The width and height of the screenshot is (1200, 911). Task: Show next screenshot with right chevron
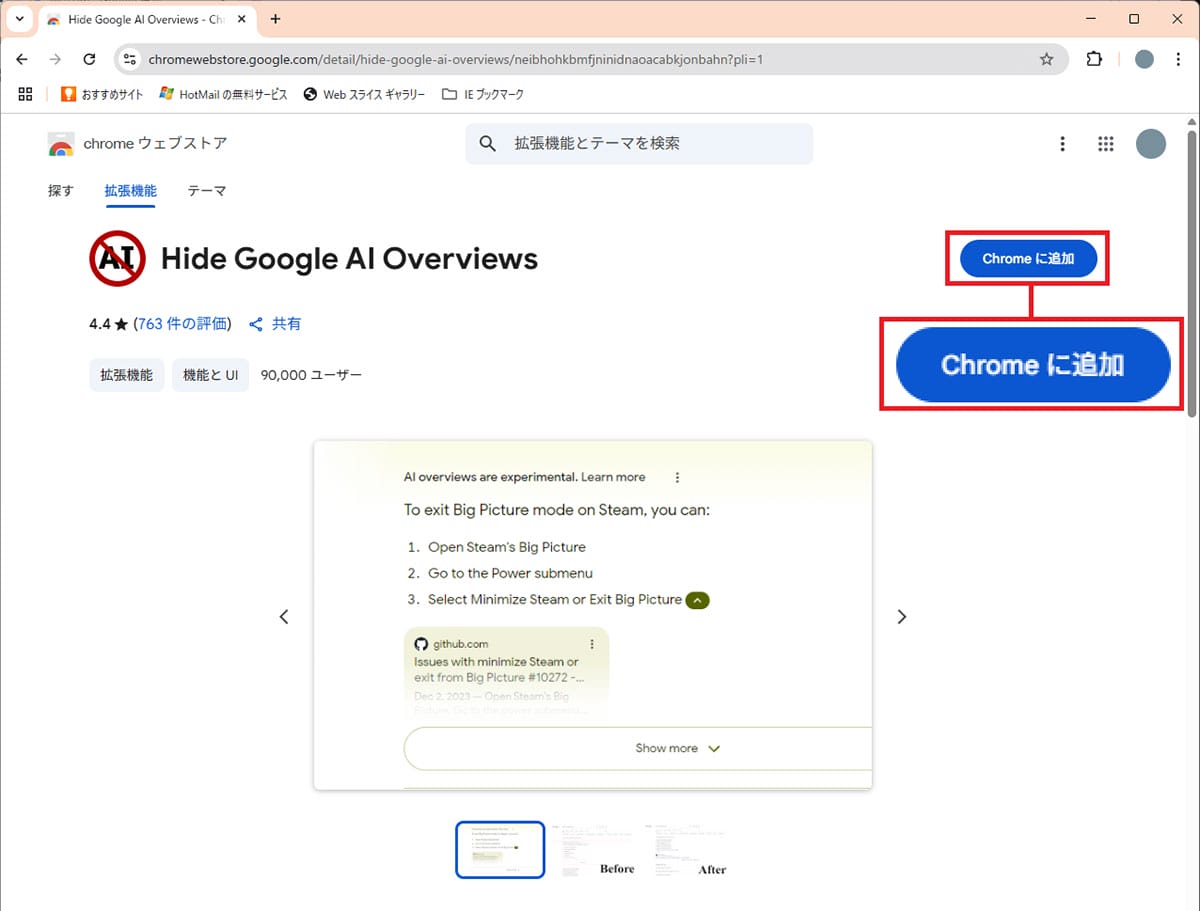coord(902,617)
